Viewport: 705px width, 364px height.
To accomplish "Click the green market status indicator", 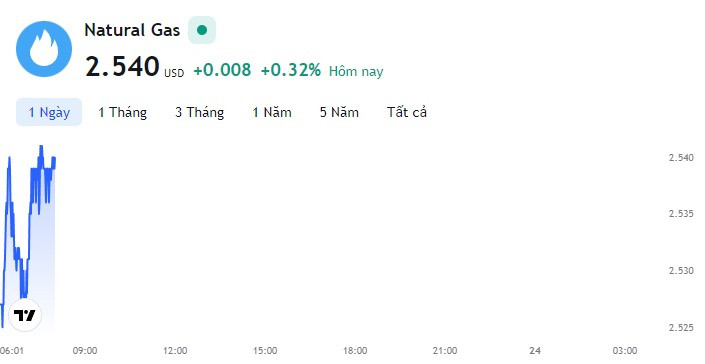I will click(202, 30).
